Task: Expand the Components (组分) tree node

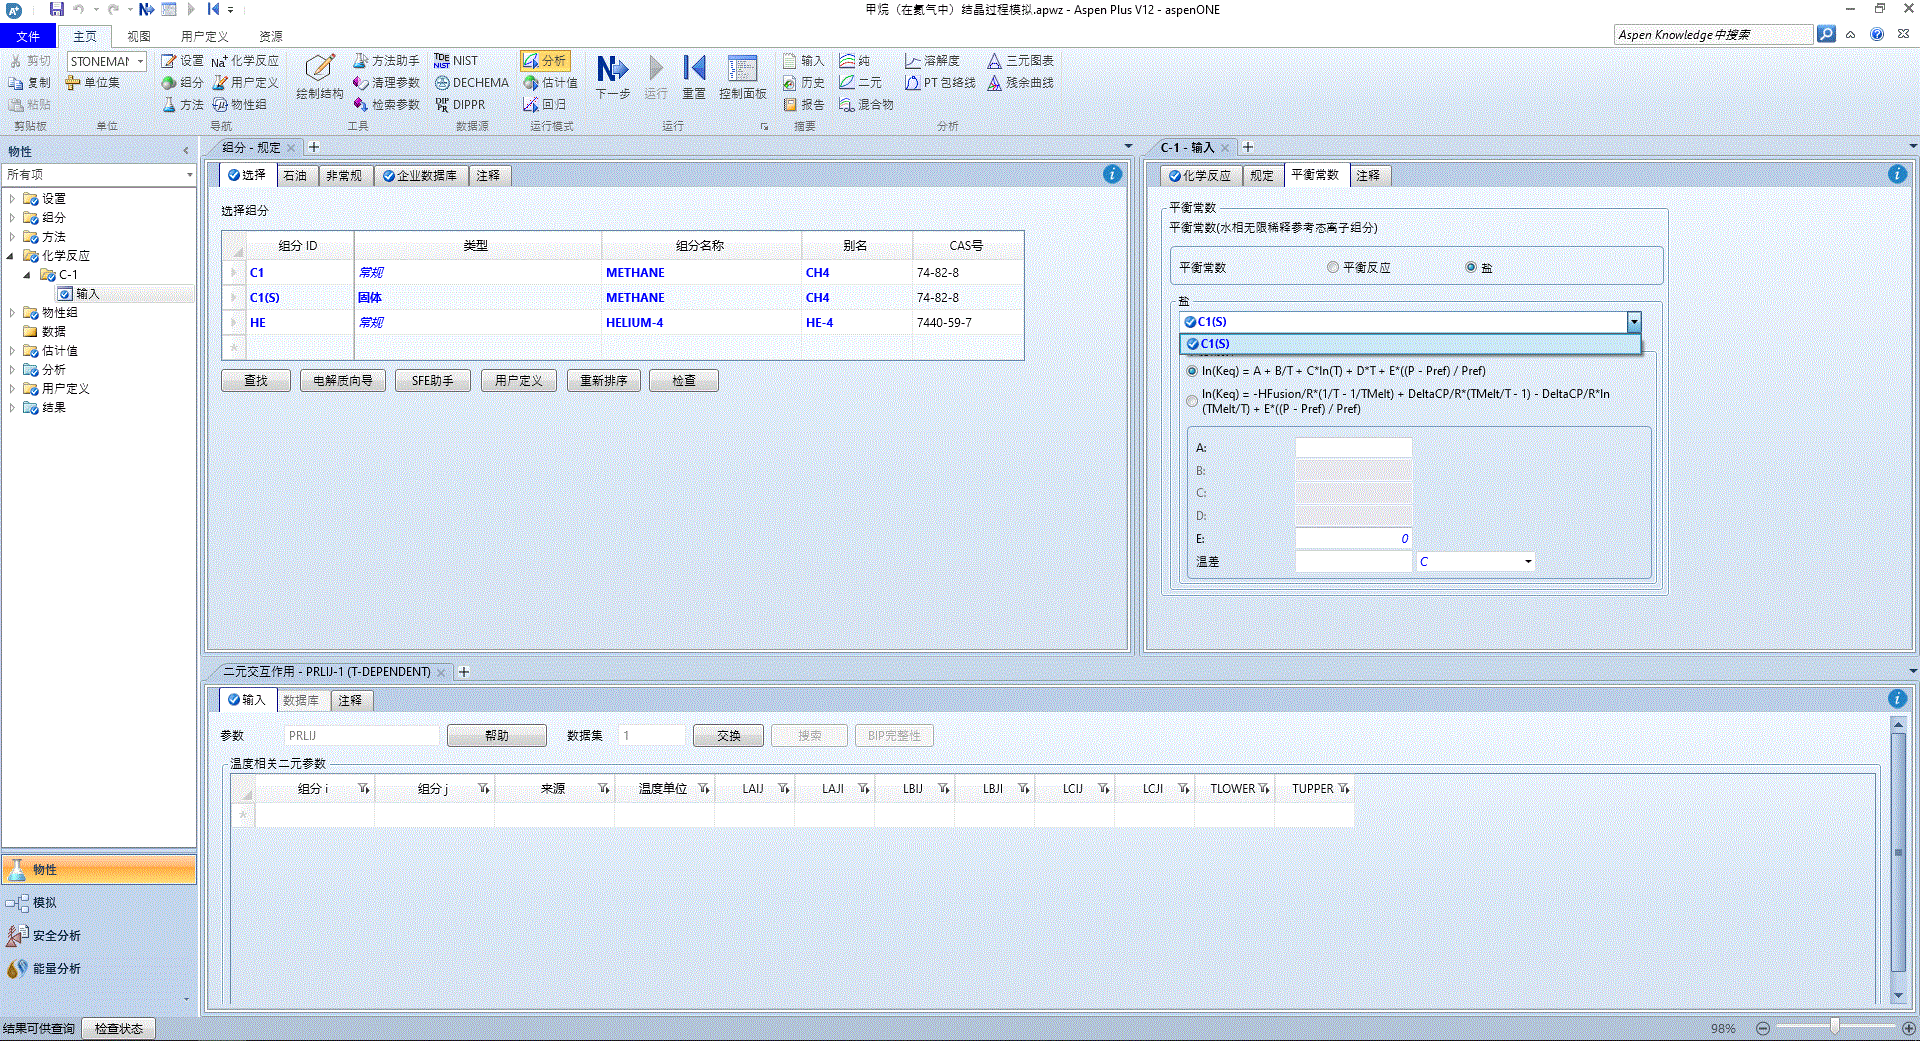Action: point(12,218)
